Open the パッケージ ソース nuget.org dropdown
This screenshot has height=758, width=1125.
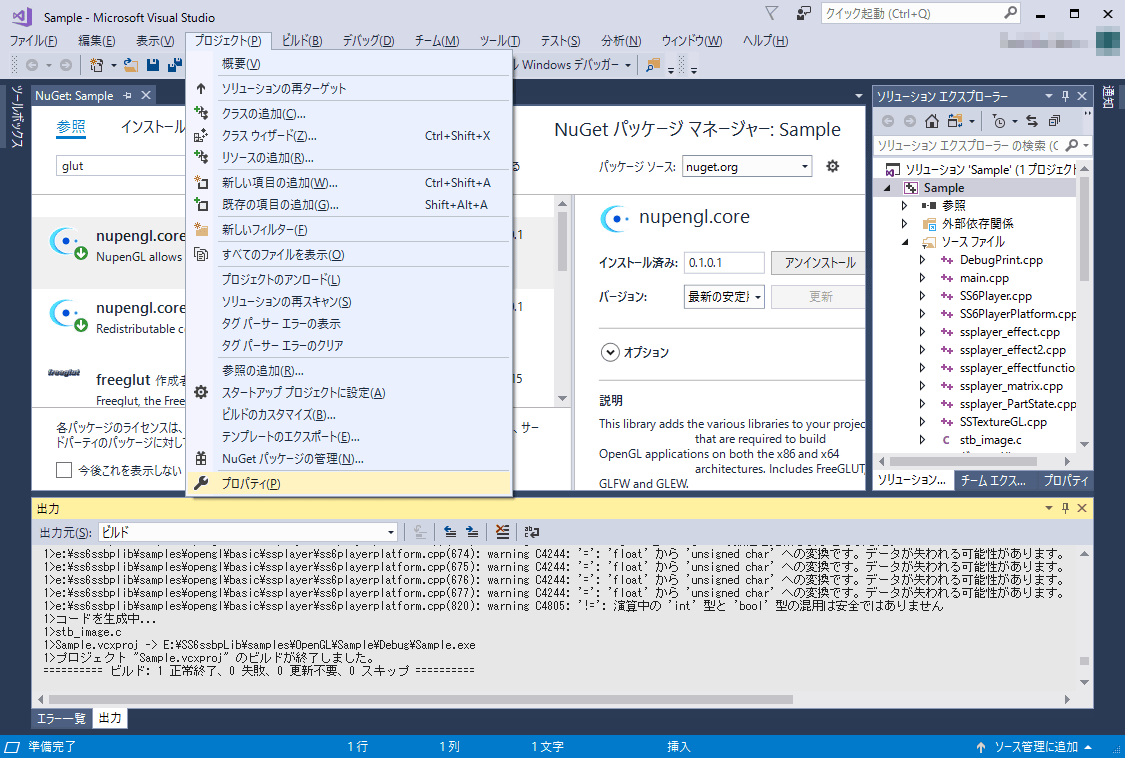746,167
